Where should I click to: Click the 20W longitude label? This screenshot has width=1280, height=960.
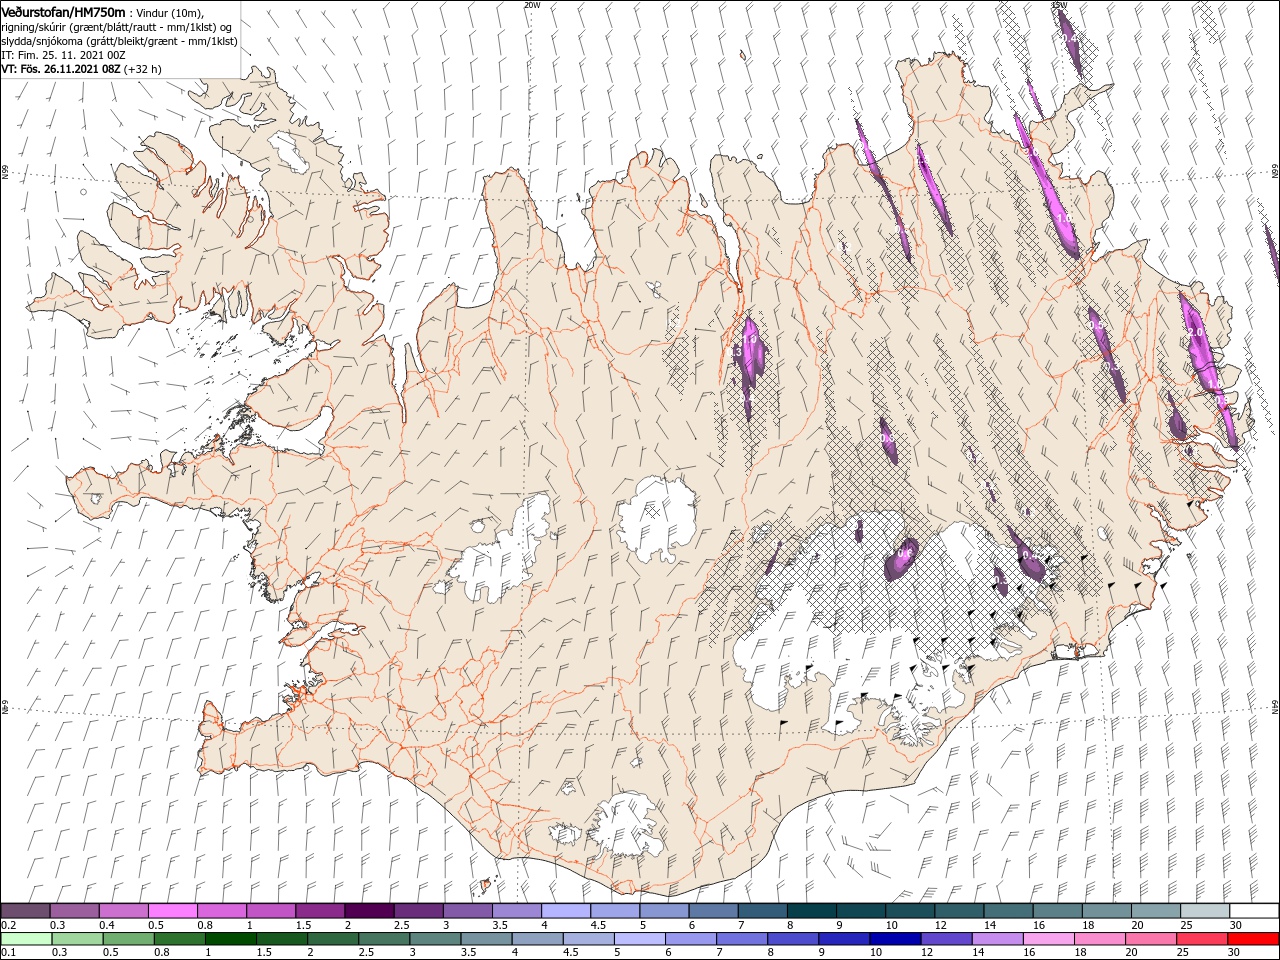pyautogui.click(x=532, y=5)
